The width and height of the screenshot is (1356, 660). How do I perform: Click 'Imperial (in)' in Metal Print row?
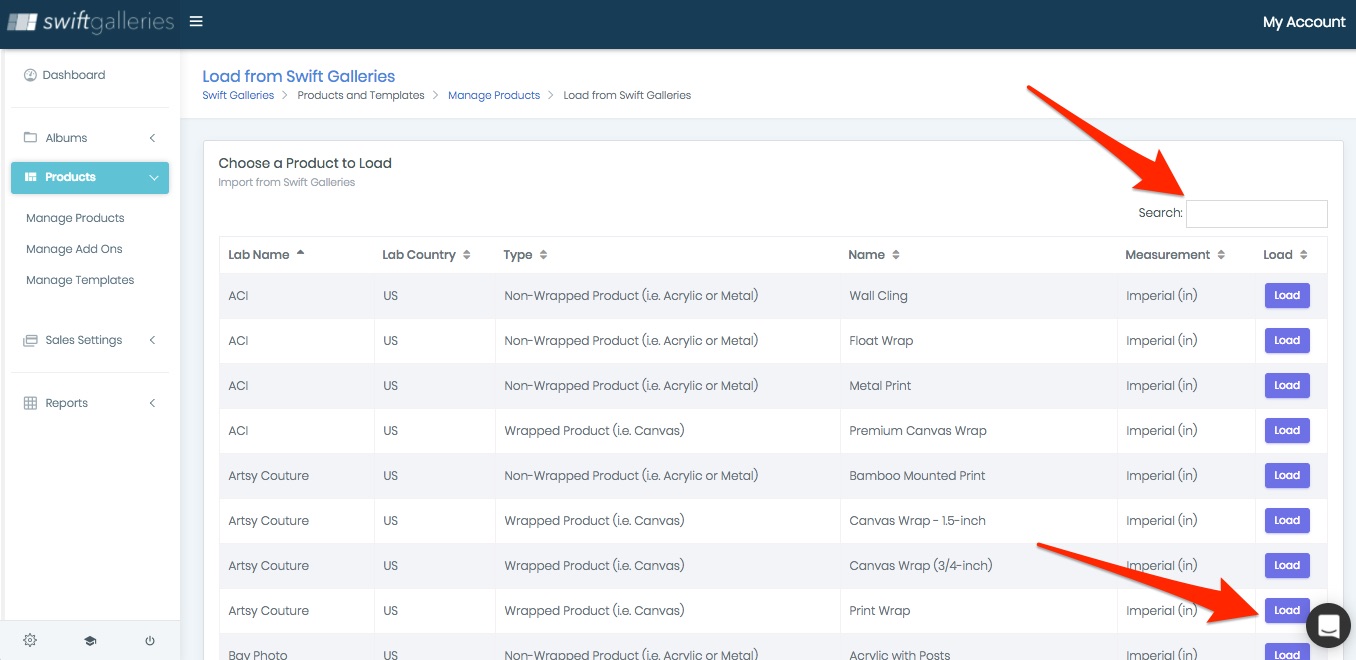[x=1161, y=386]
